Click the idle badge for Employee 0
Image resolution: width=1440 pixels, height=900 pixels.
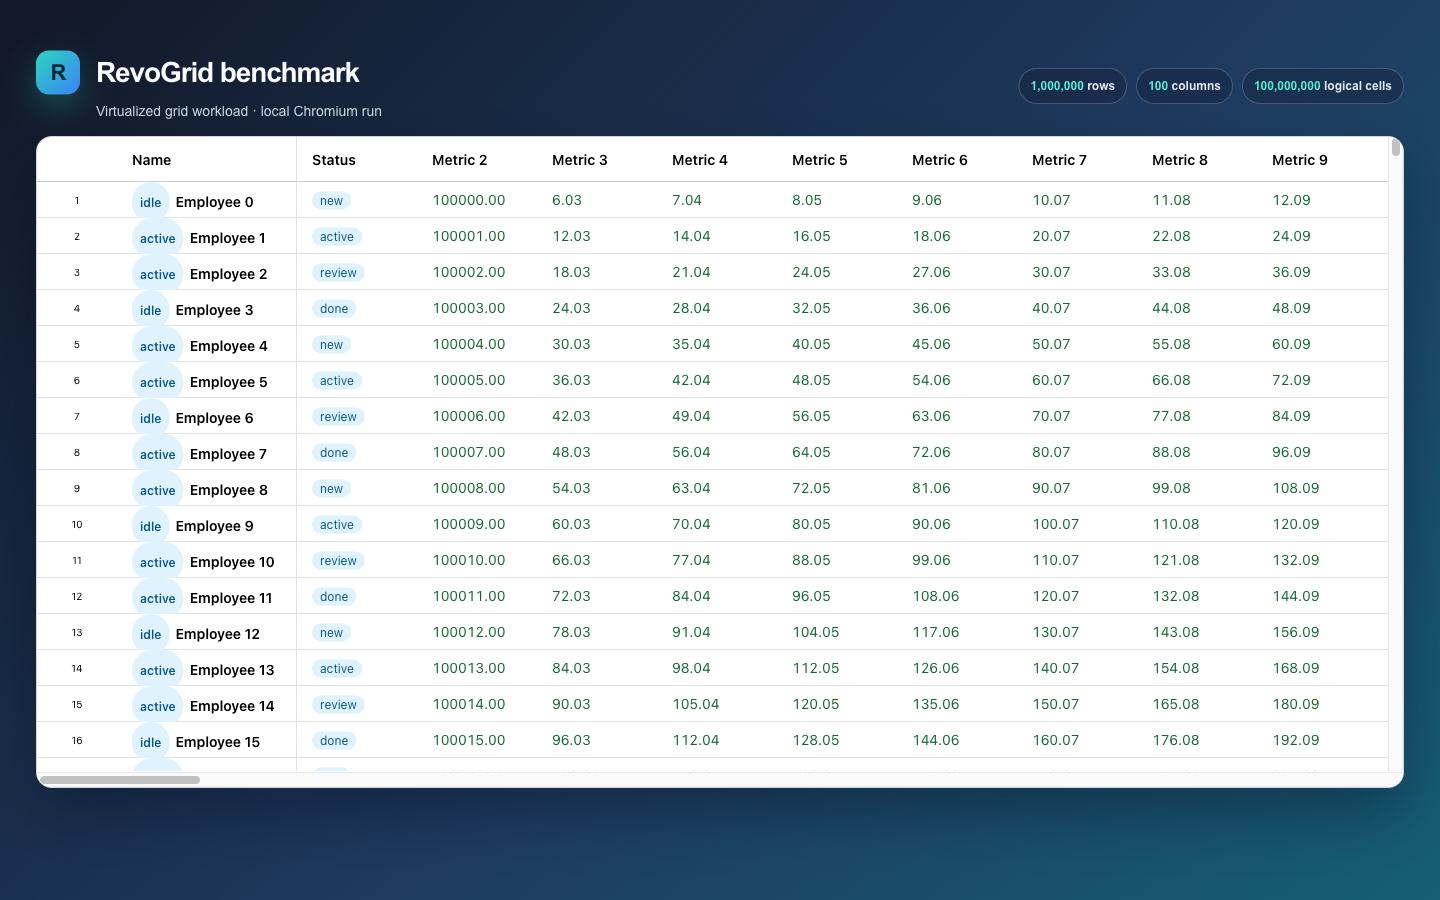tap(151, 202)
